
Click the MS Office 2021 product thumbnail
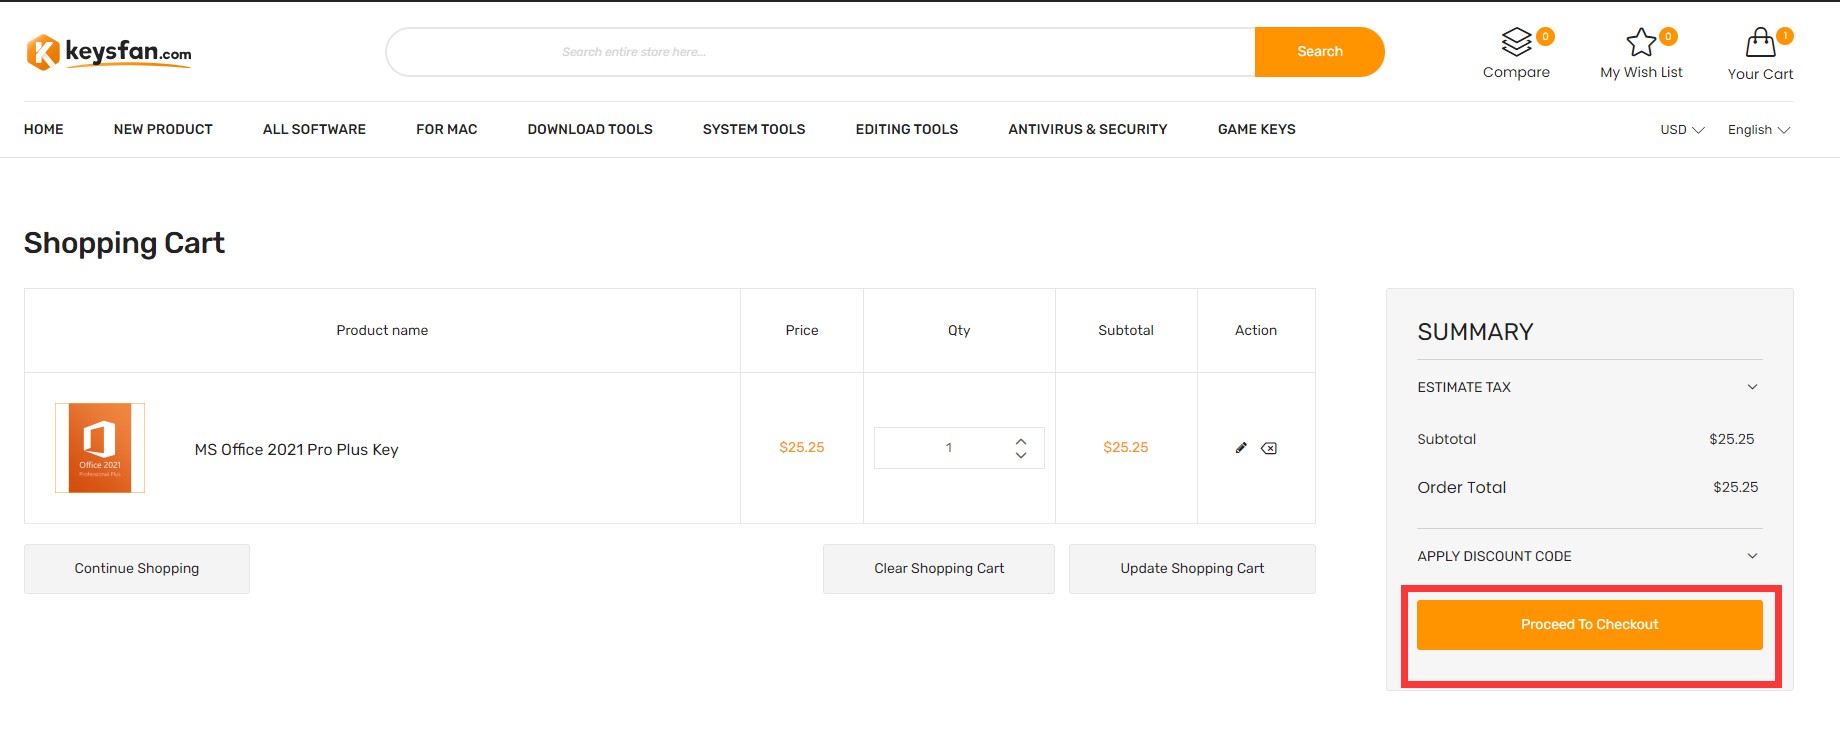click(100, 448)
